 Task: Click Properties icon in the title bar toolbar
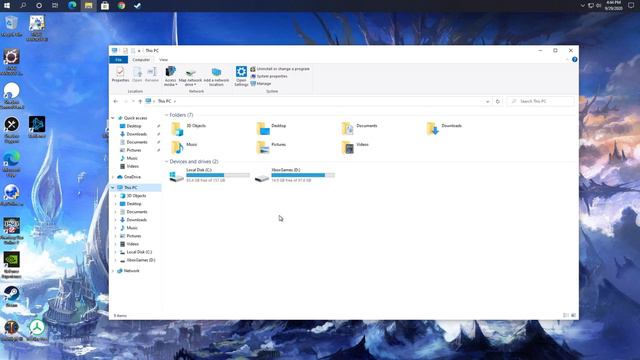[x=125, y=51]
